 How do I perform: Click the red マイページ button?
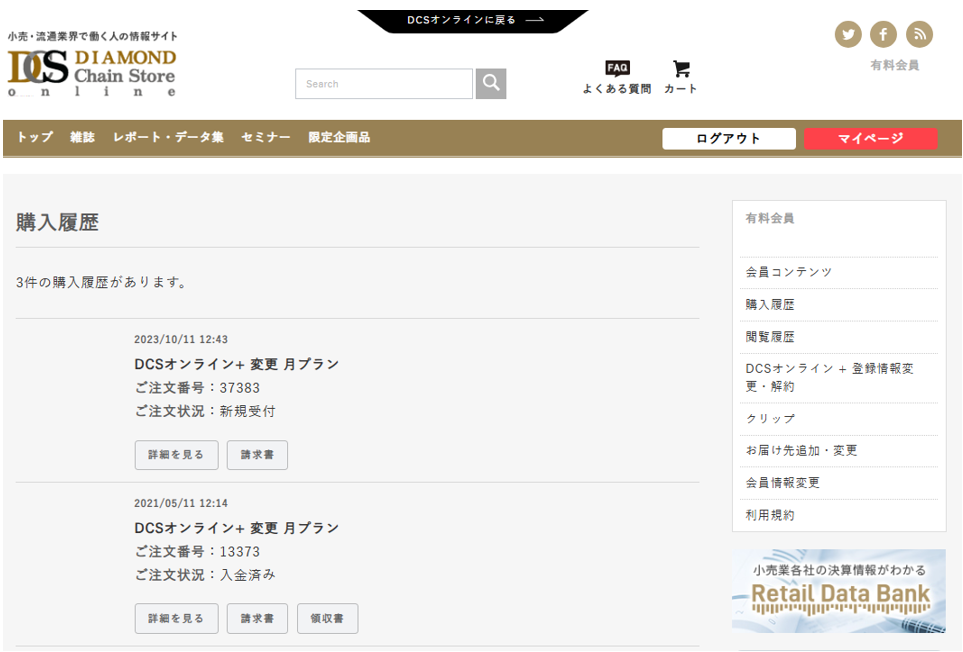click(x=870, y=139)
